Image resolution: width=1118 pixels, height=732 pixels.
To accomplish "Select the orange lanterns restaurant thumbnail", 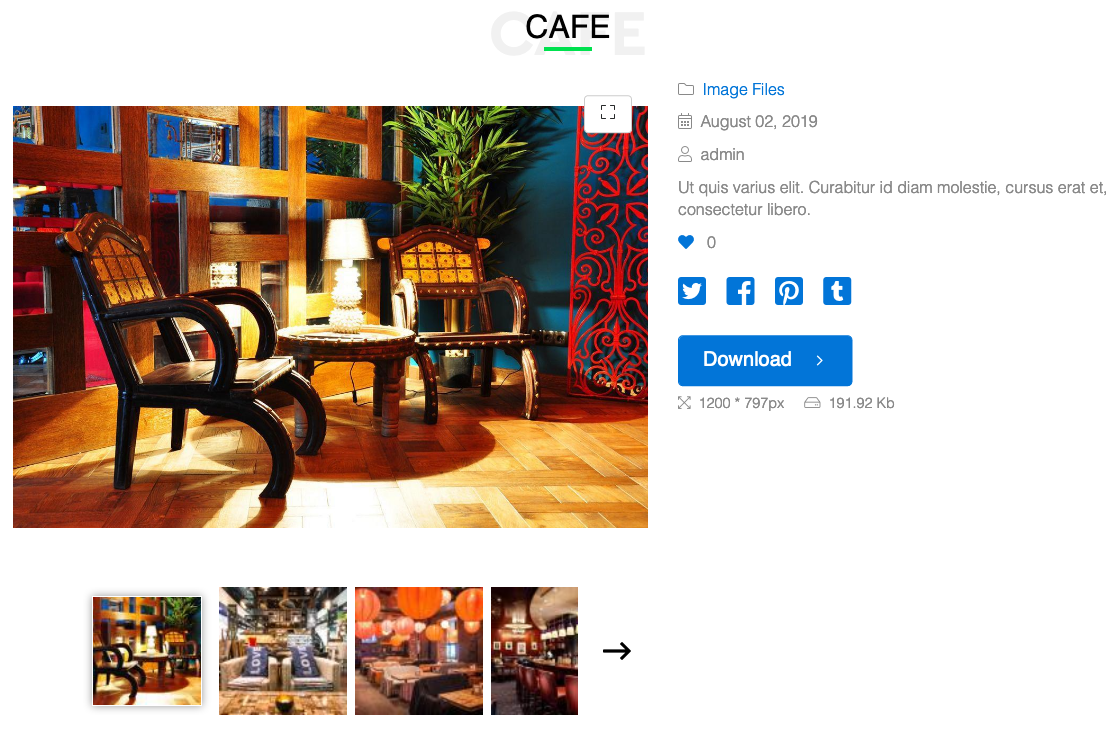I will tap(419, 651).
